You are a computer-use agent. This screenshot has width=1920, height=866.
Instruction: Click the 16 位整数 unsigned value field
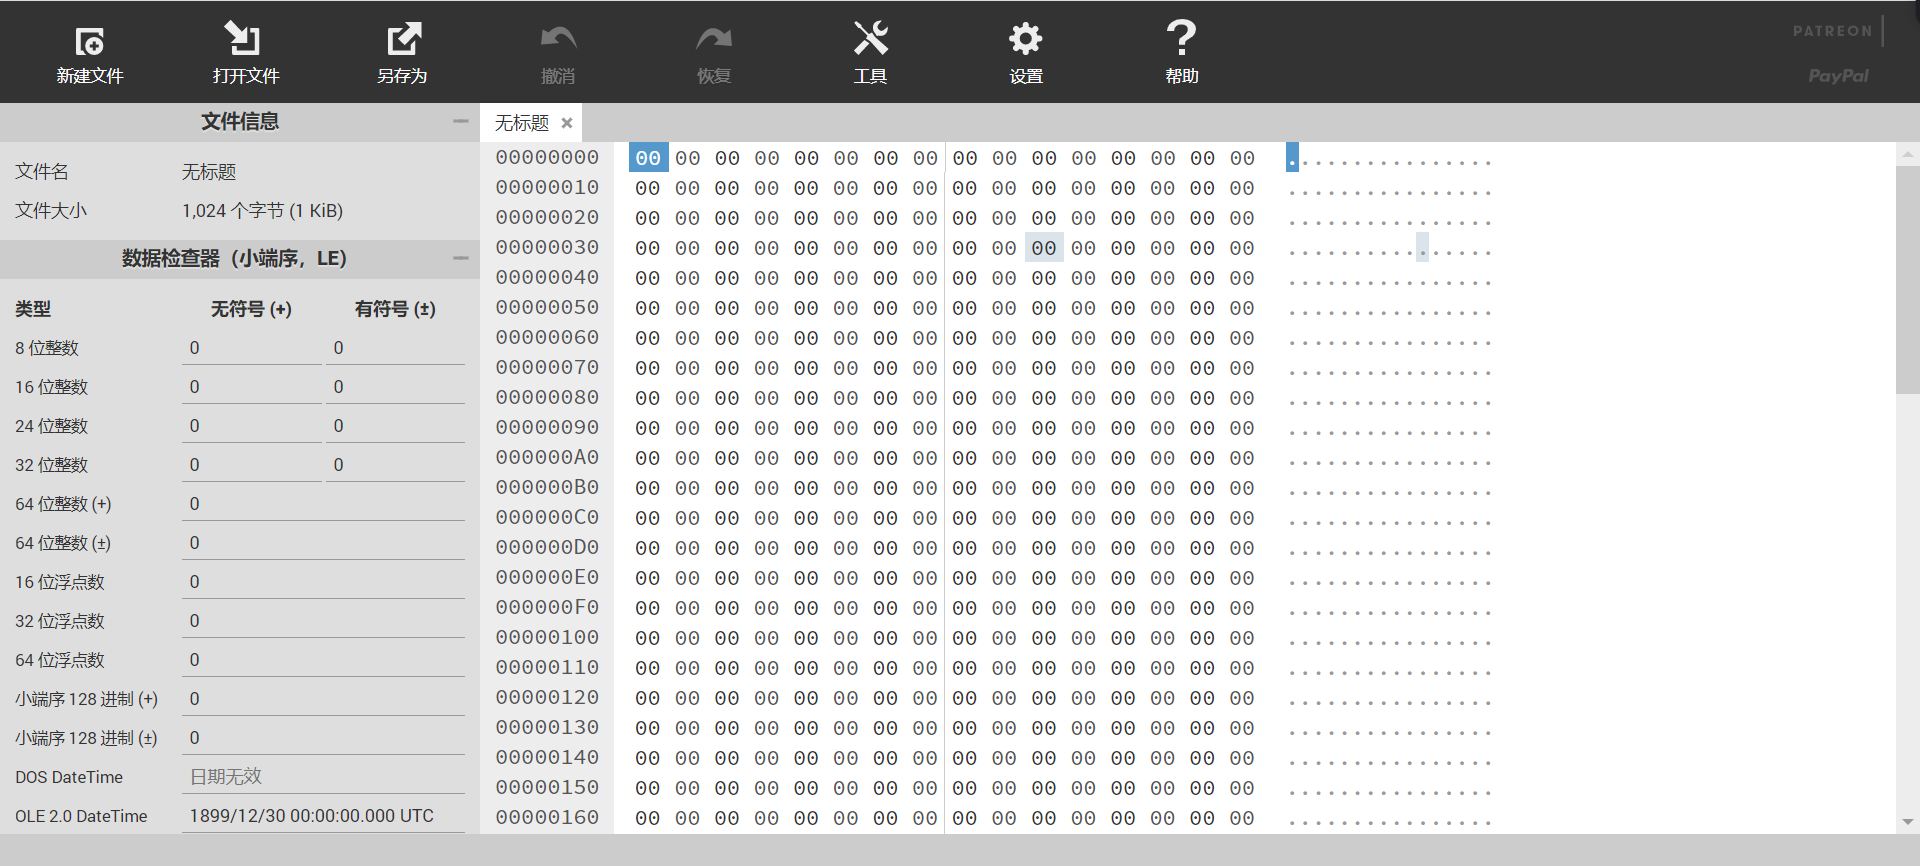pos(252,387)
